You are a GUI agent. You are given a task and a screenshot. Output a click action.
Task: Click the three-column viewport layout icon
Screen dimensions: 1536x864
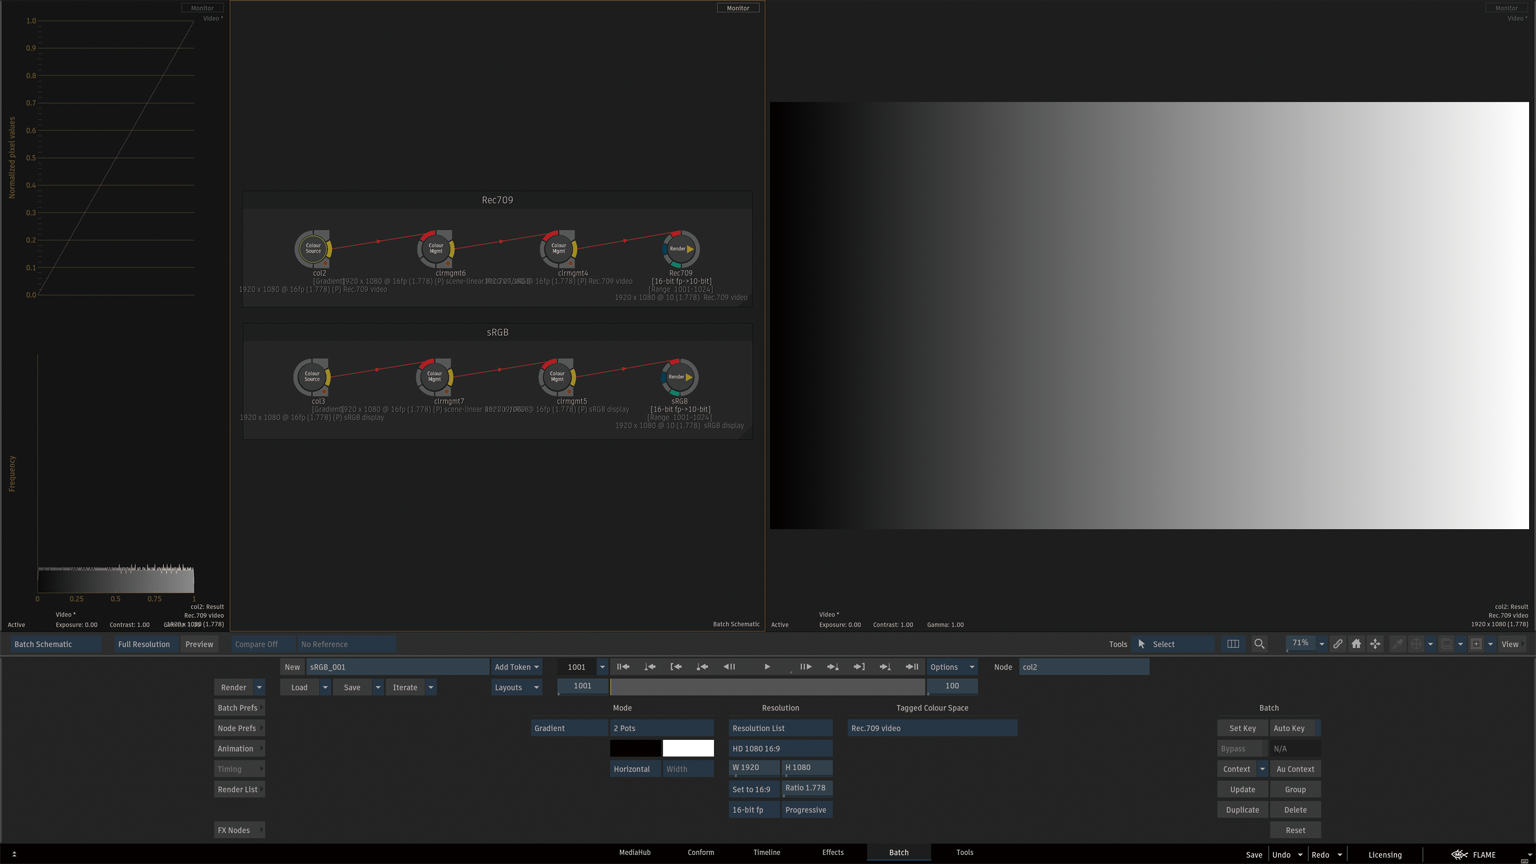[1233, 644]
